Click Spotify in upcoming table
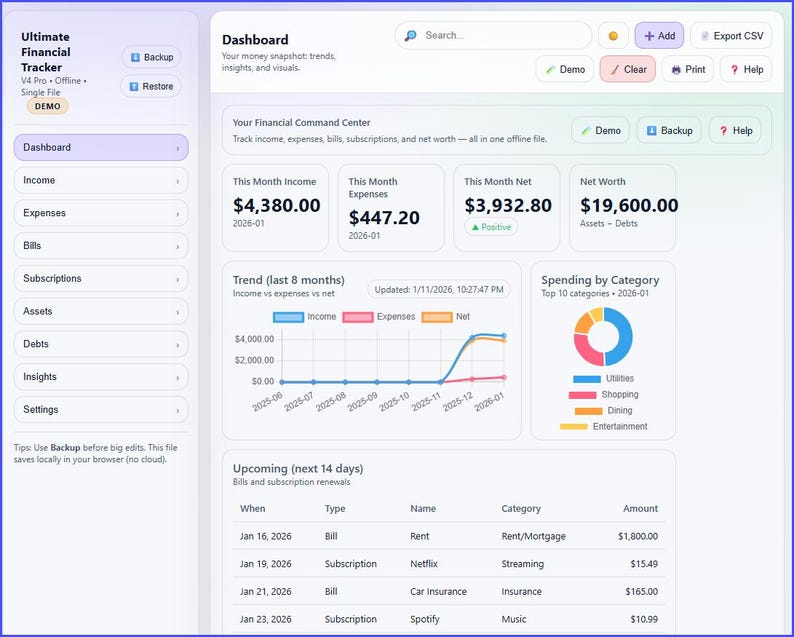794x637 pixels. point(425,619)
